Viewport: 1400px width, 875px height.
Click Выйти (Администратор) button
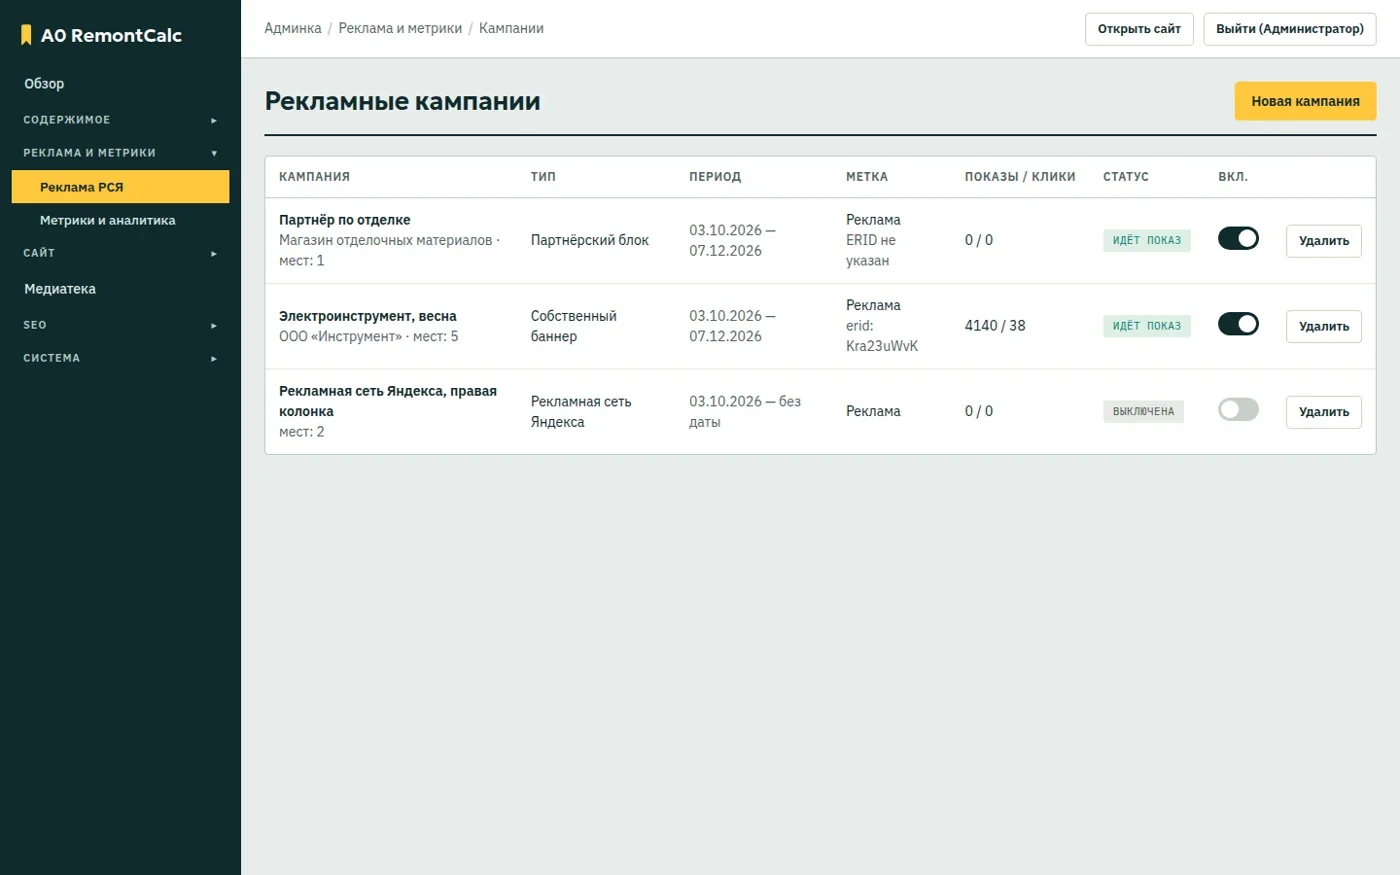[1290, 29]
